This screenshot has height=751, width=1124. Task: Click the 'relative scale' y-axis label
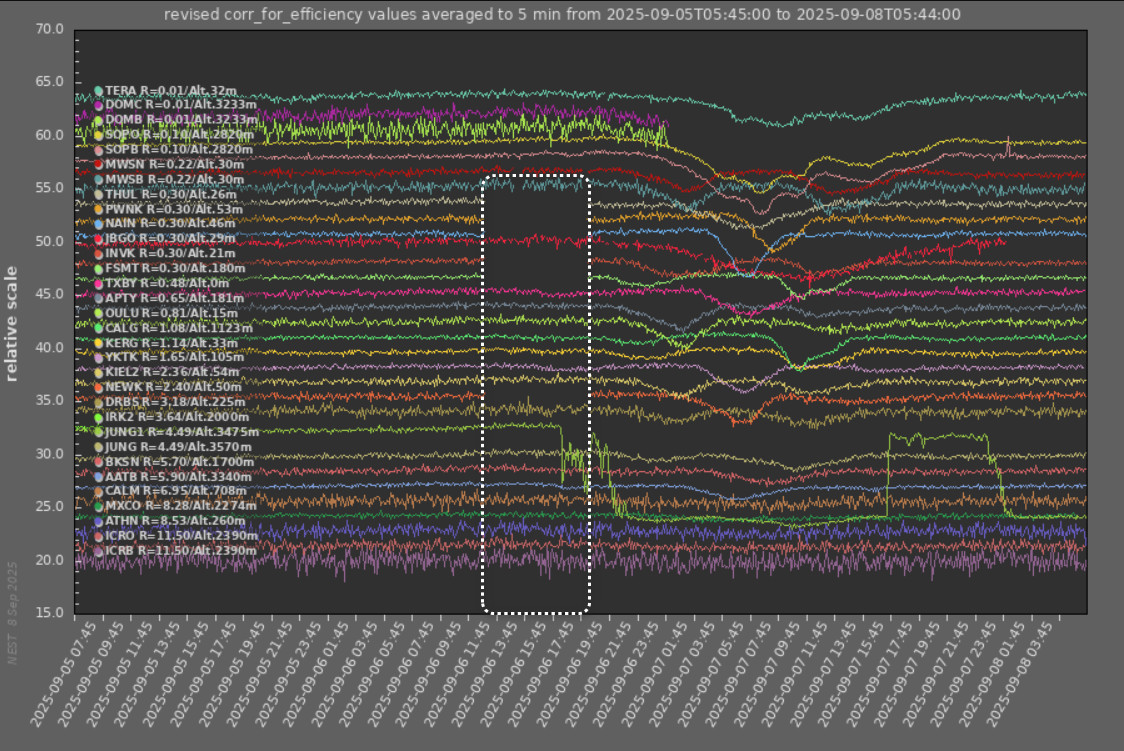pos(13,323)
